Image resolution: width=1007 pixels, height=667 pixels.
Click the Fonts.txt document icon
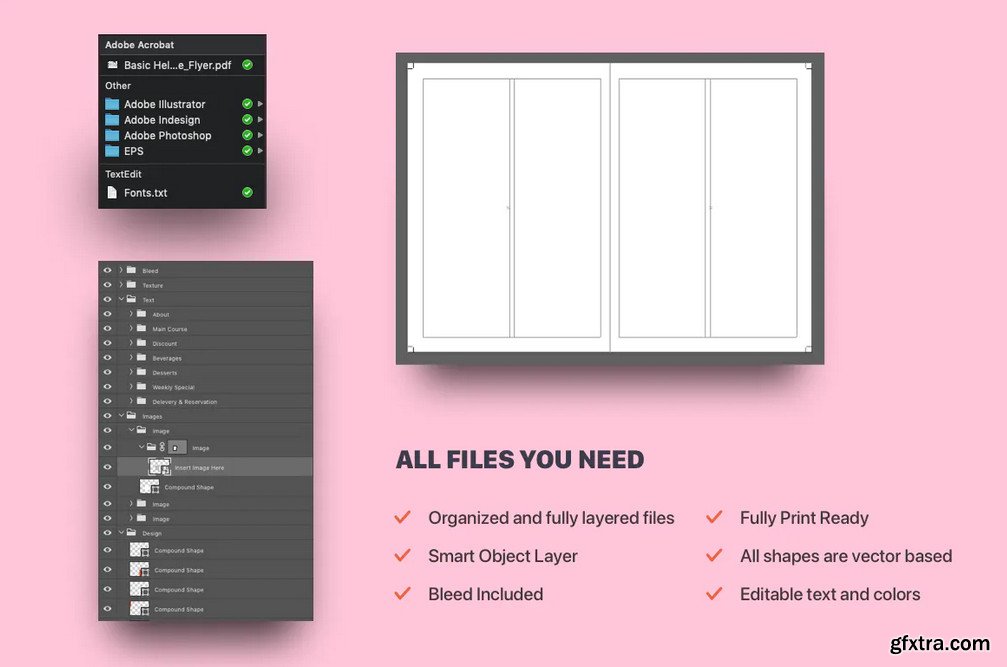(x=112, y=193)
